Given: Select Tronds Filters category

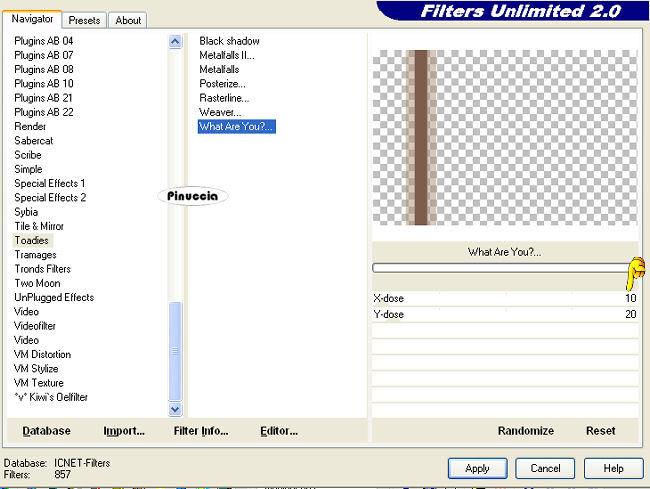Looking at the screenshot, I should click(43, 269).
